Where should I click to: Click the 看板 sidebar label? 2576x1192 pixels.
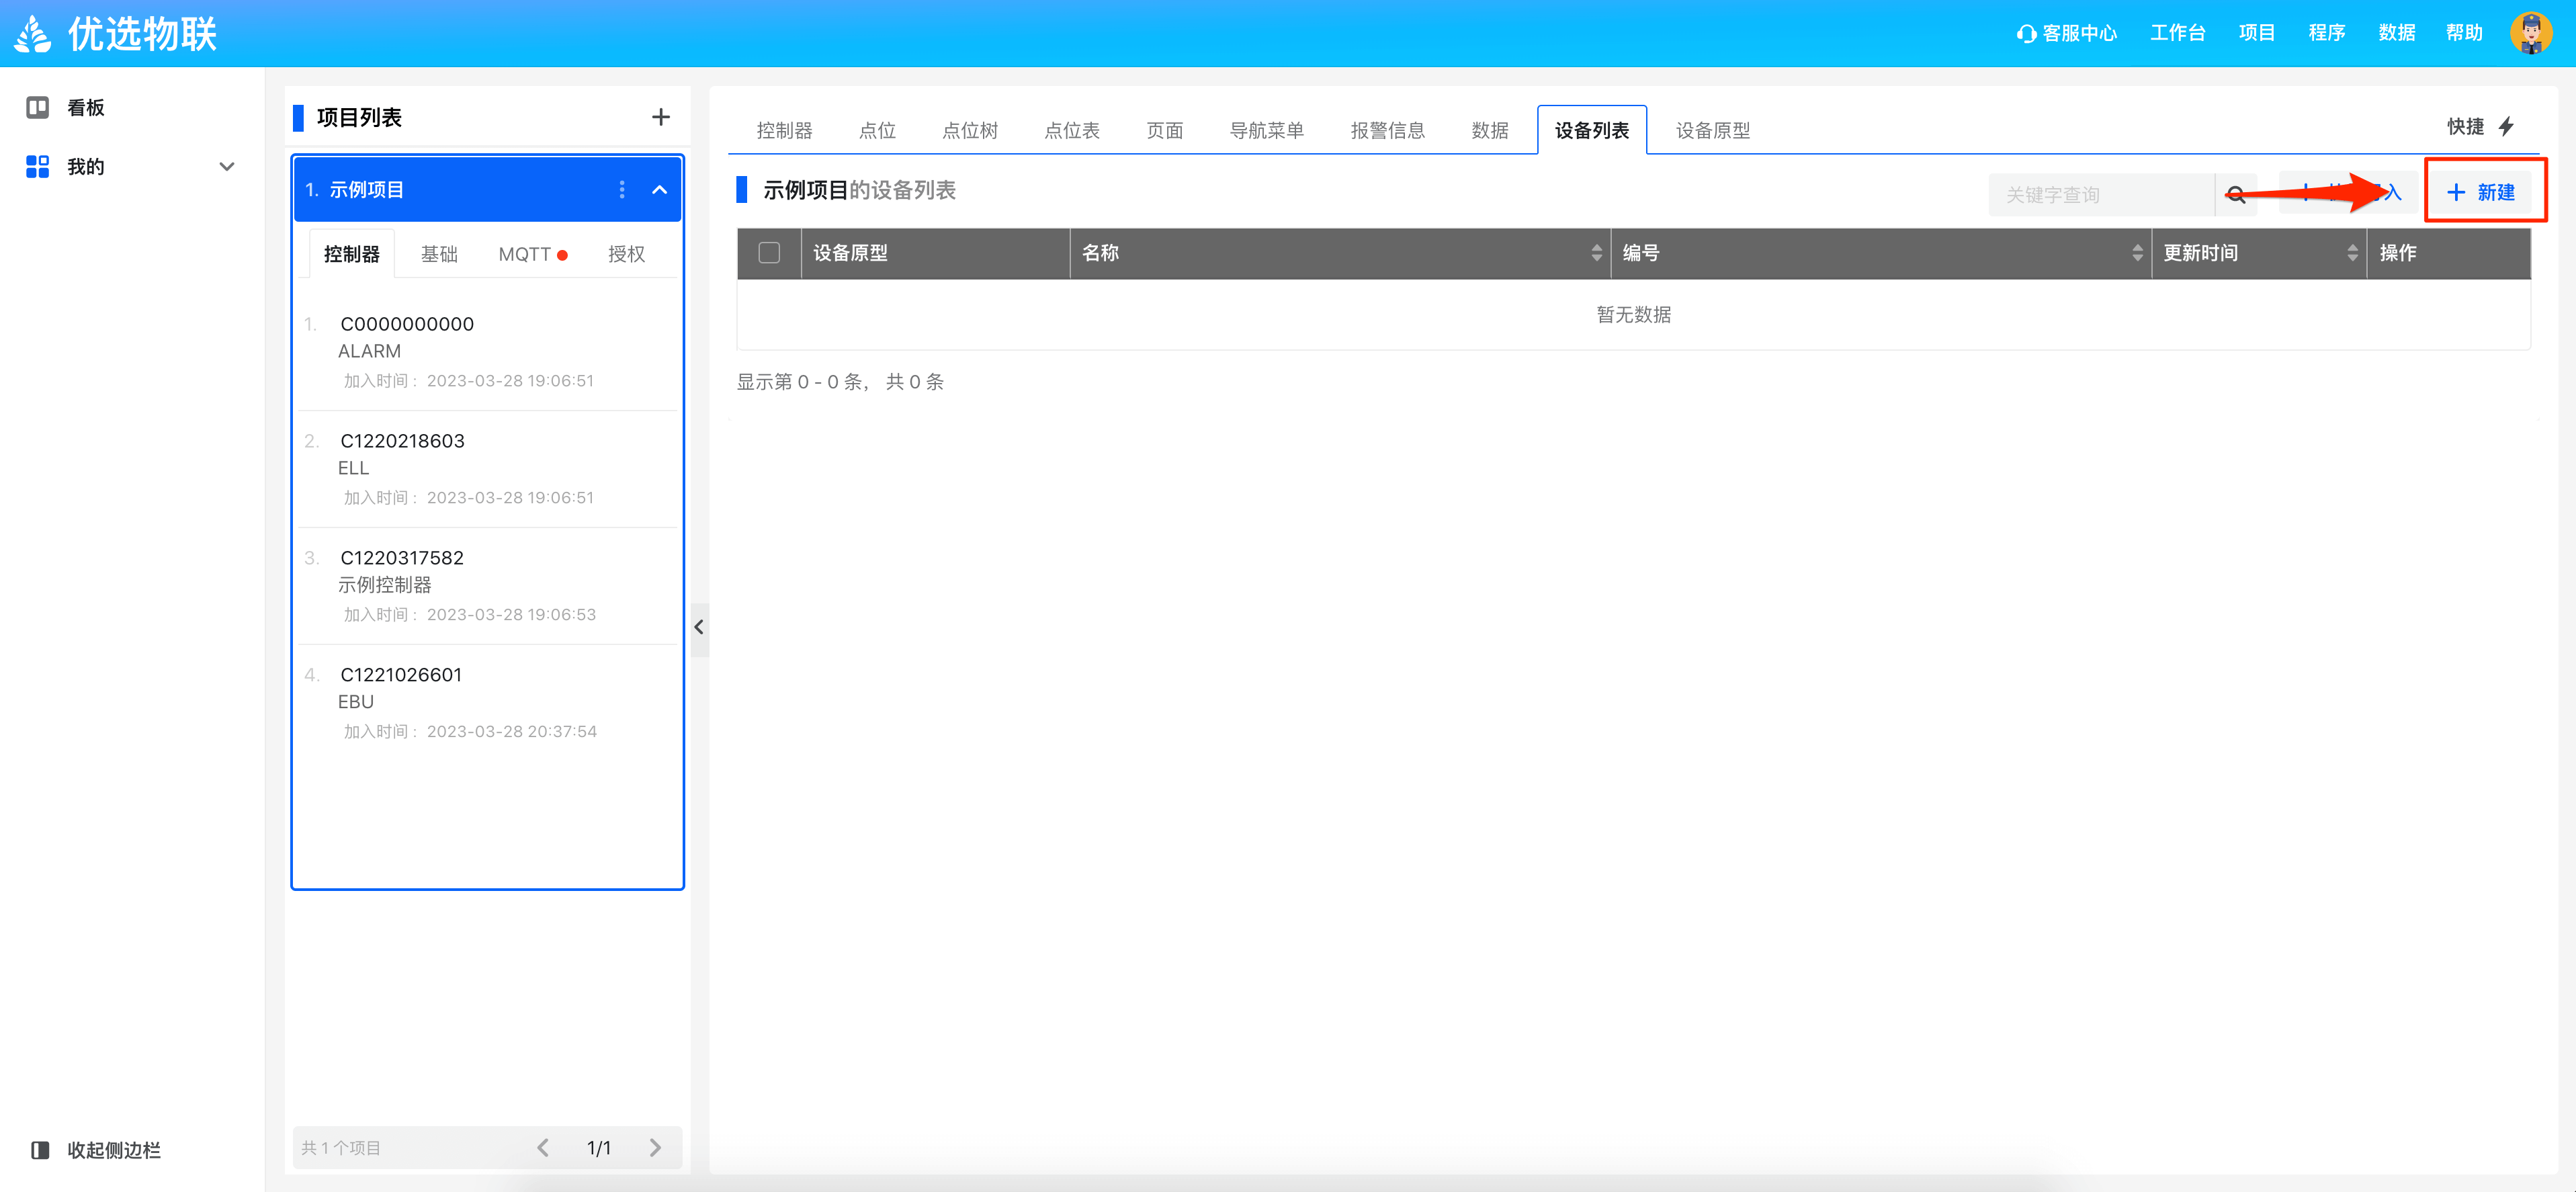pyautogui.click(x=86, y=108)
